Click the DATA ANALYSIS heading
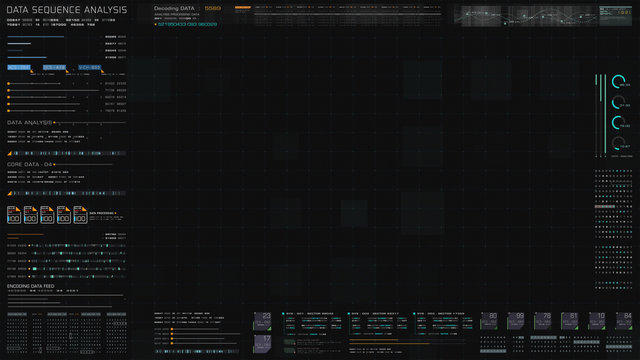The width and height of the screenshot is (640, 360). [x=29, y=122]
